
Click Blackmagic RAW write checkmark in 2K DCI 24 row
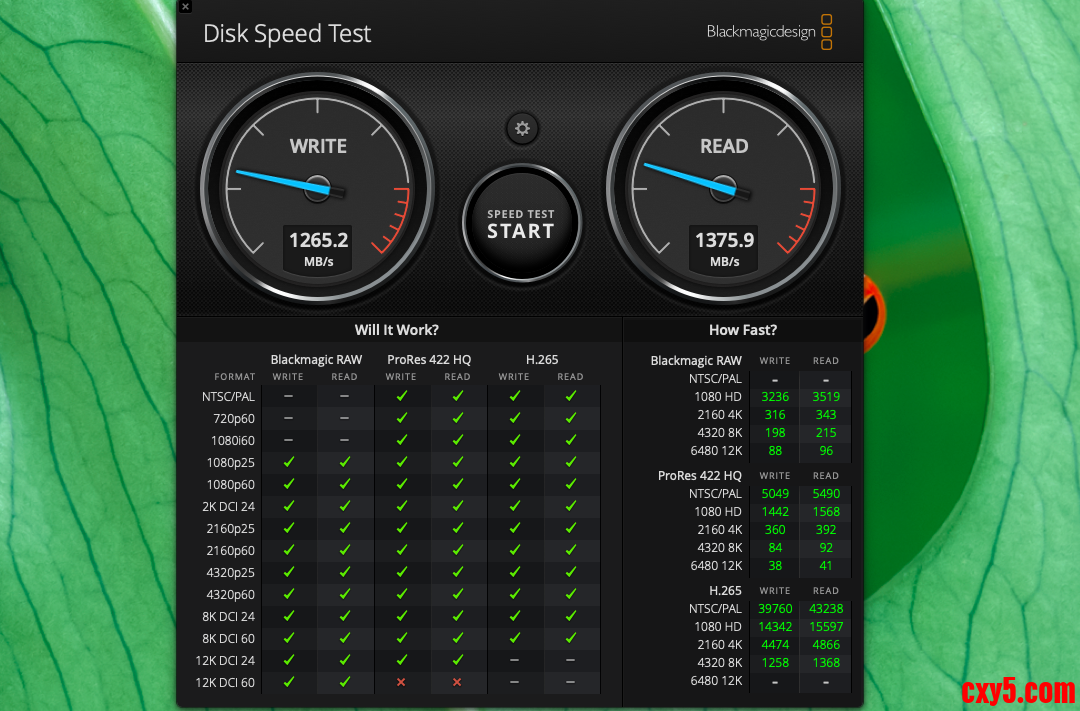coord(289,506)
